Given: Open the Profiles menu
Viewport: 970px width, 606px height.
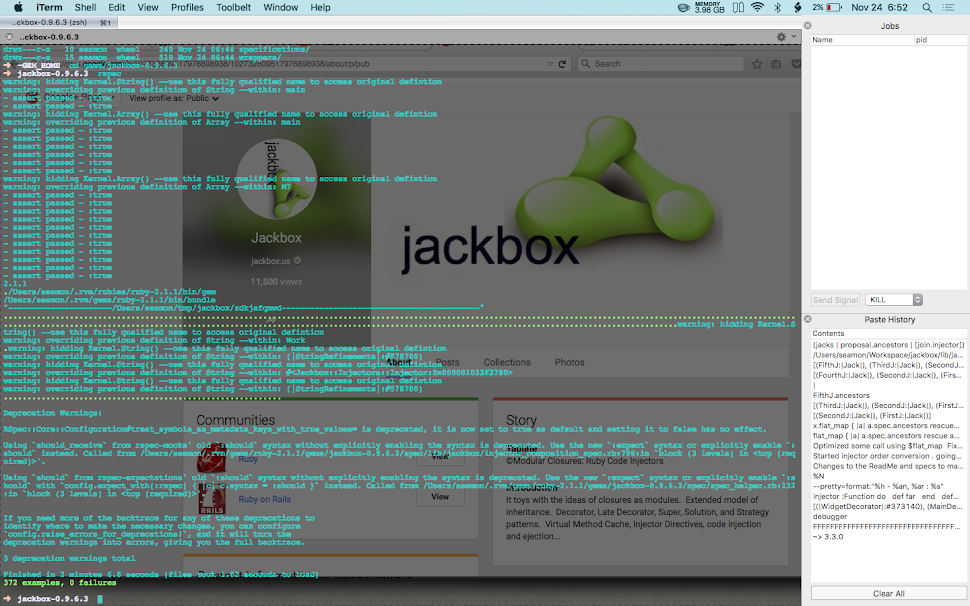Looking at the screenshot, I should point(187,7).
